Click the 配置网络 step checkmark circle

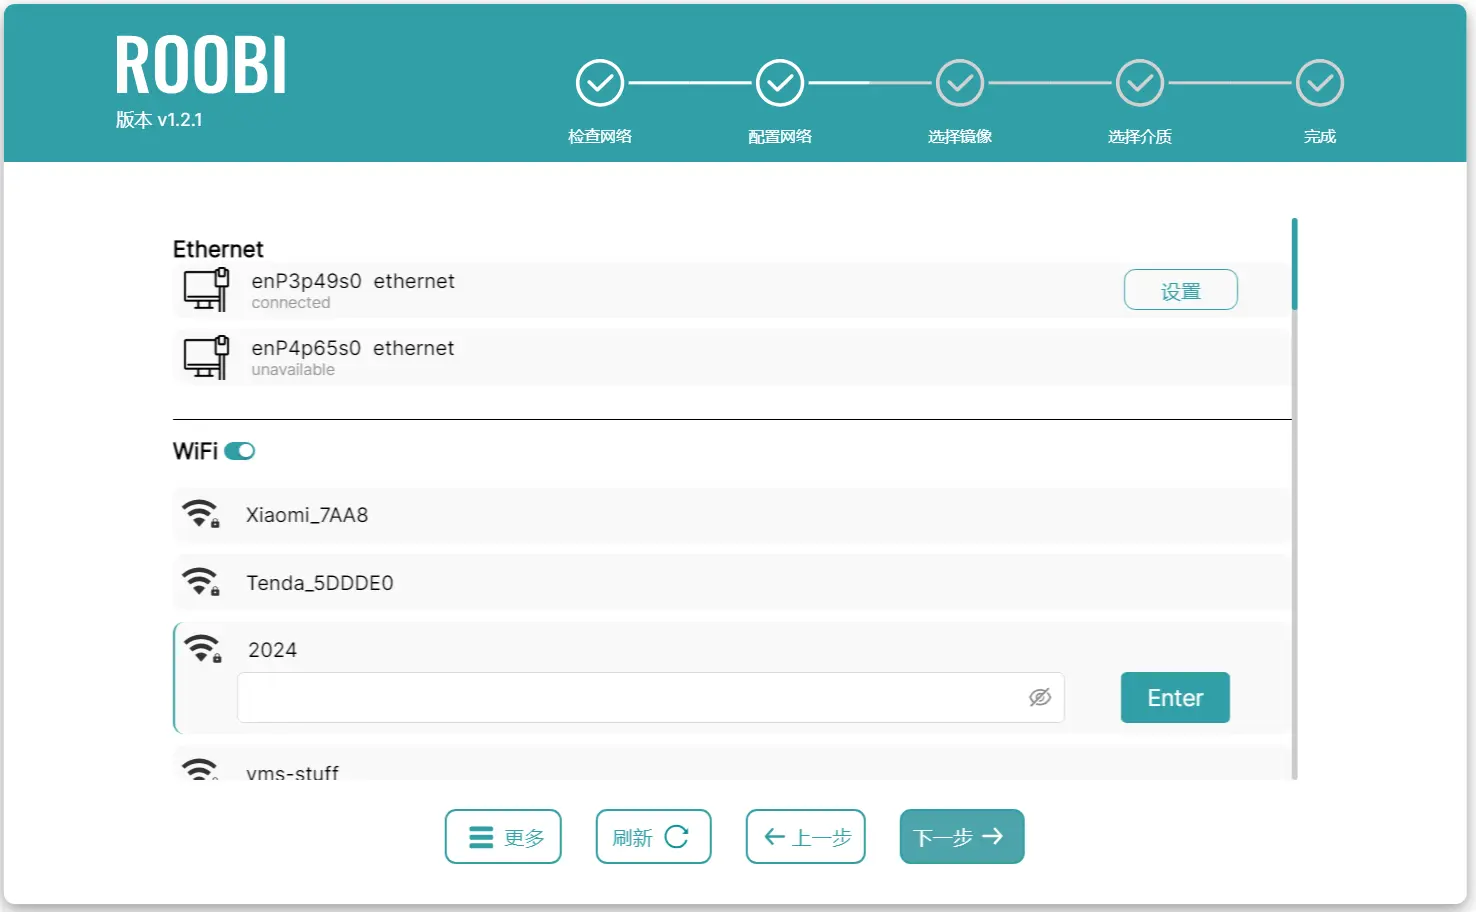[x=780, y=83]
